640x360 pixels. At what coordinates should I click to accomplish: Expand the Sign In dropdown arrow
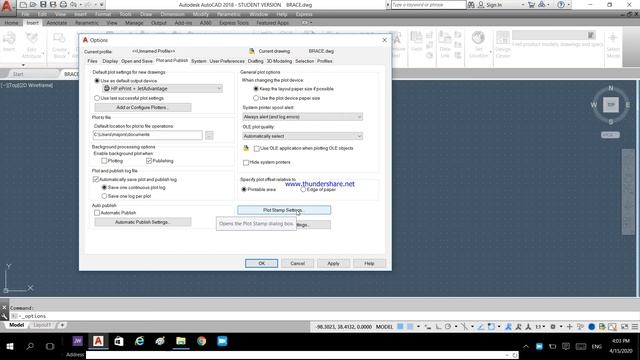(x=523, y=5)
